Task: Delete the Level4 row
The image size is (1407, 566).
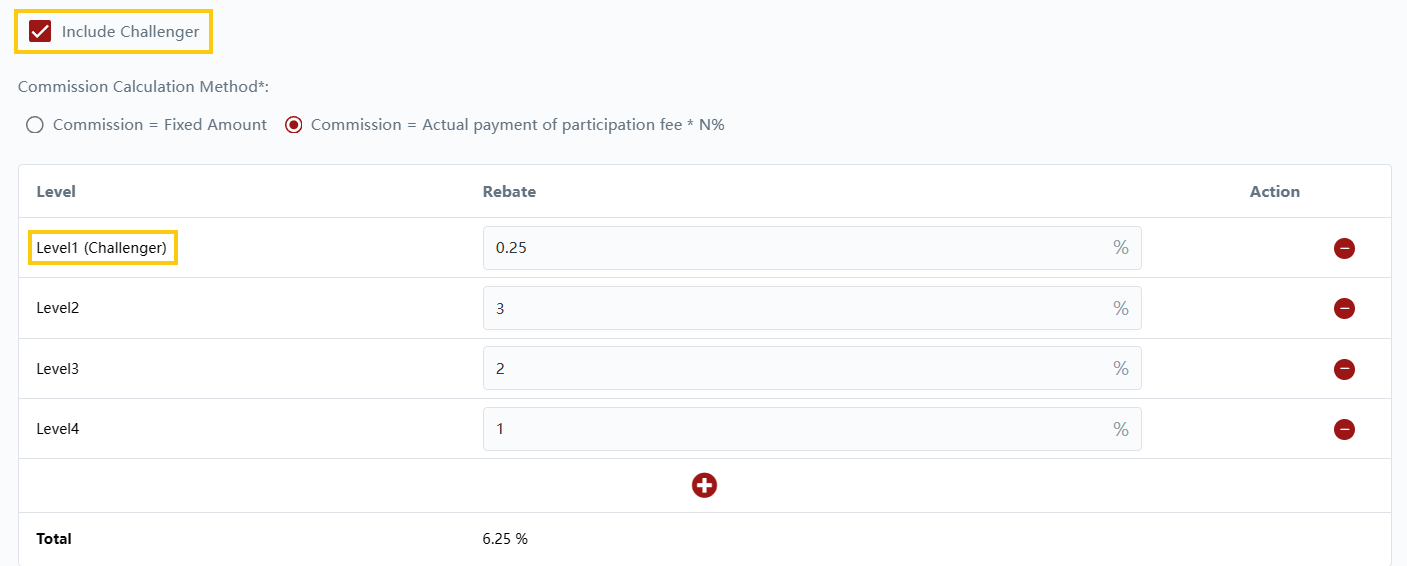Action: coord(1344,429)
